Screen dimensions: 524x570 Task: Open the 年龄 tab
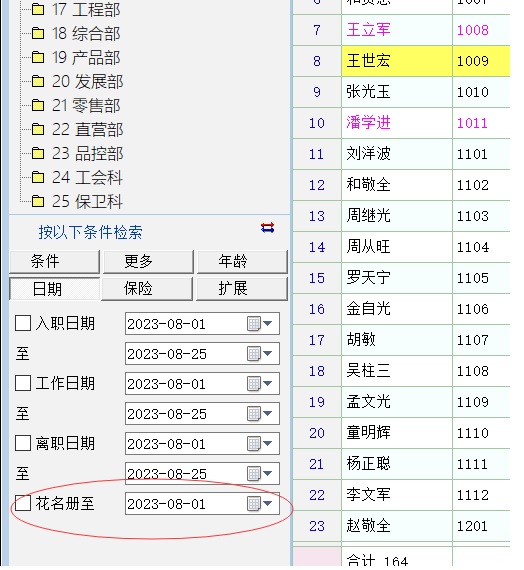click(242, 261)
